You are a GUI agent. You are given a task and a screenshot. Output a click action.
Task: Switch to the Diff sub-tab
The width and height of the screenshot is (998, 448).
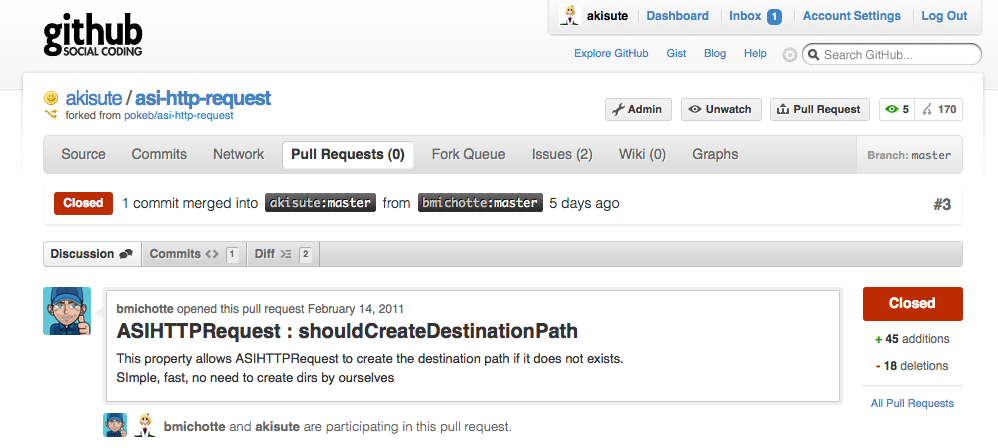click(x=282, y=254)
